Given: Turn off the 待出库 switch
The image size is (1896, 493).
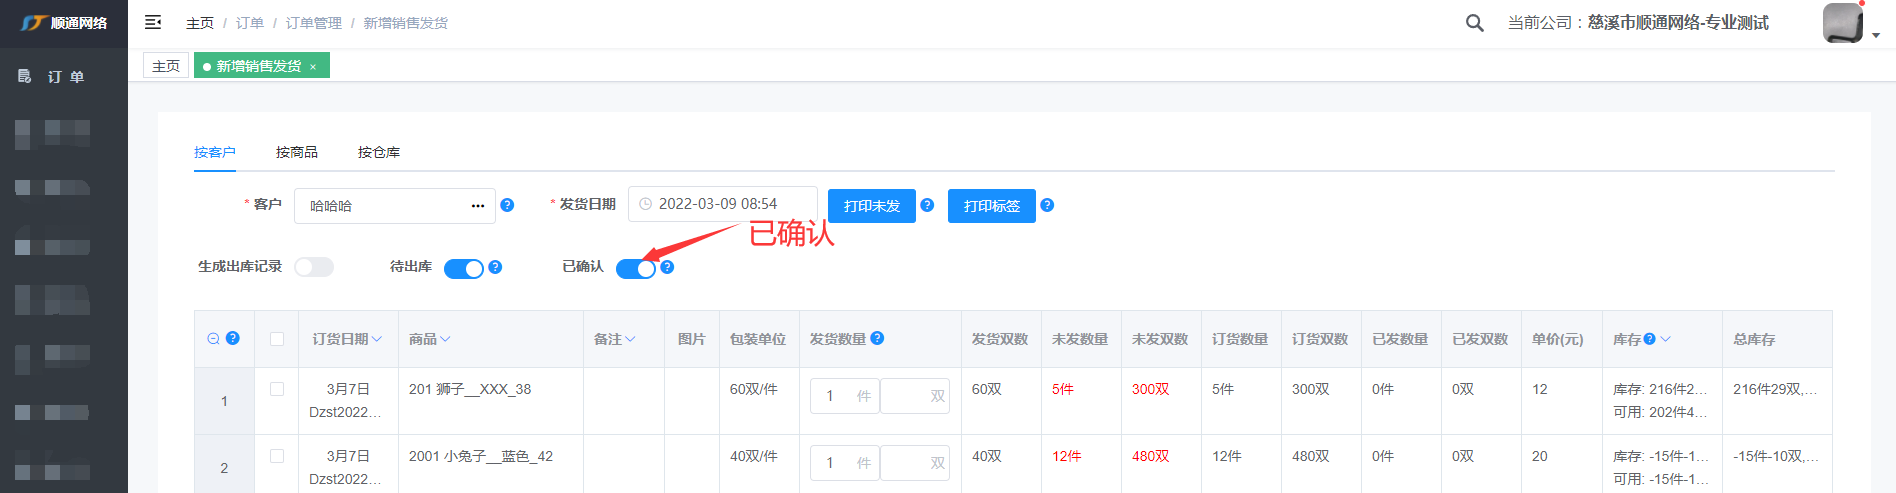Looking at the screenshot, I should [x=463, y=268].
